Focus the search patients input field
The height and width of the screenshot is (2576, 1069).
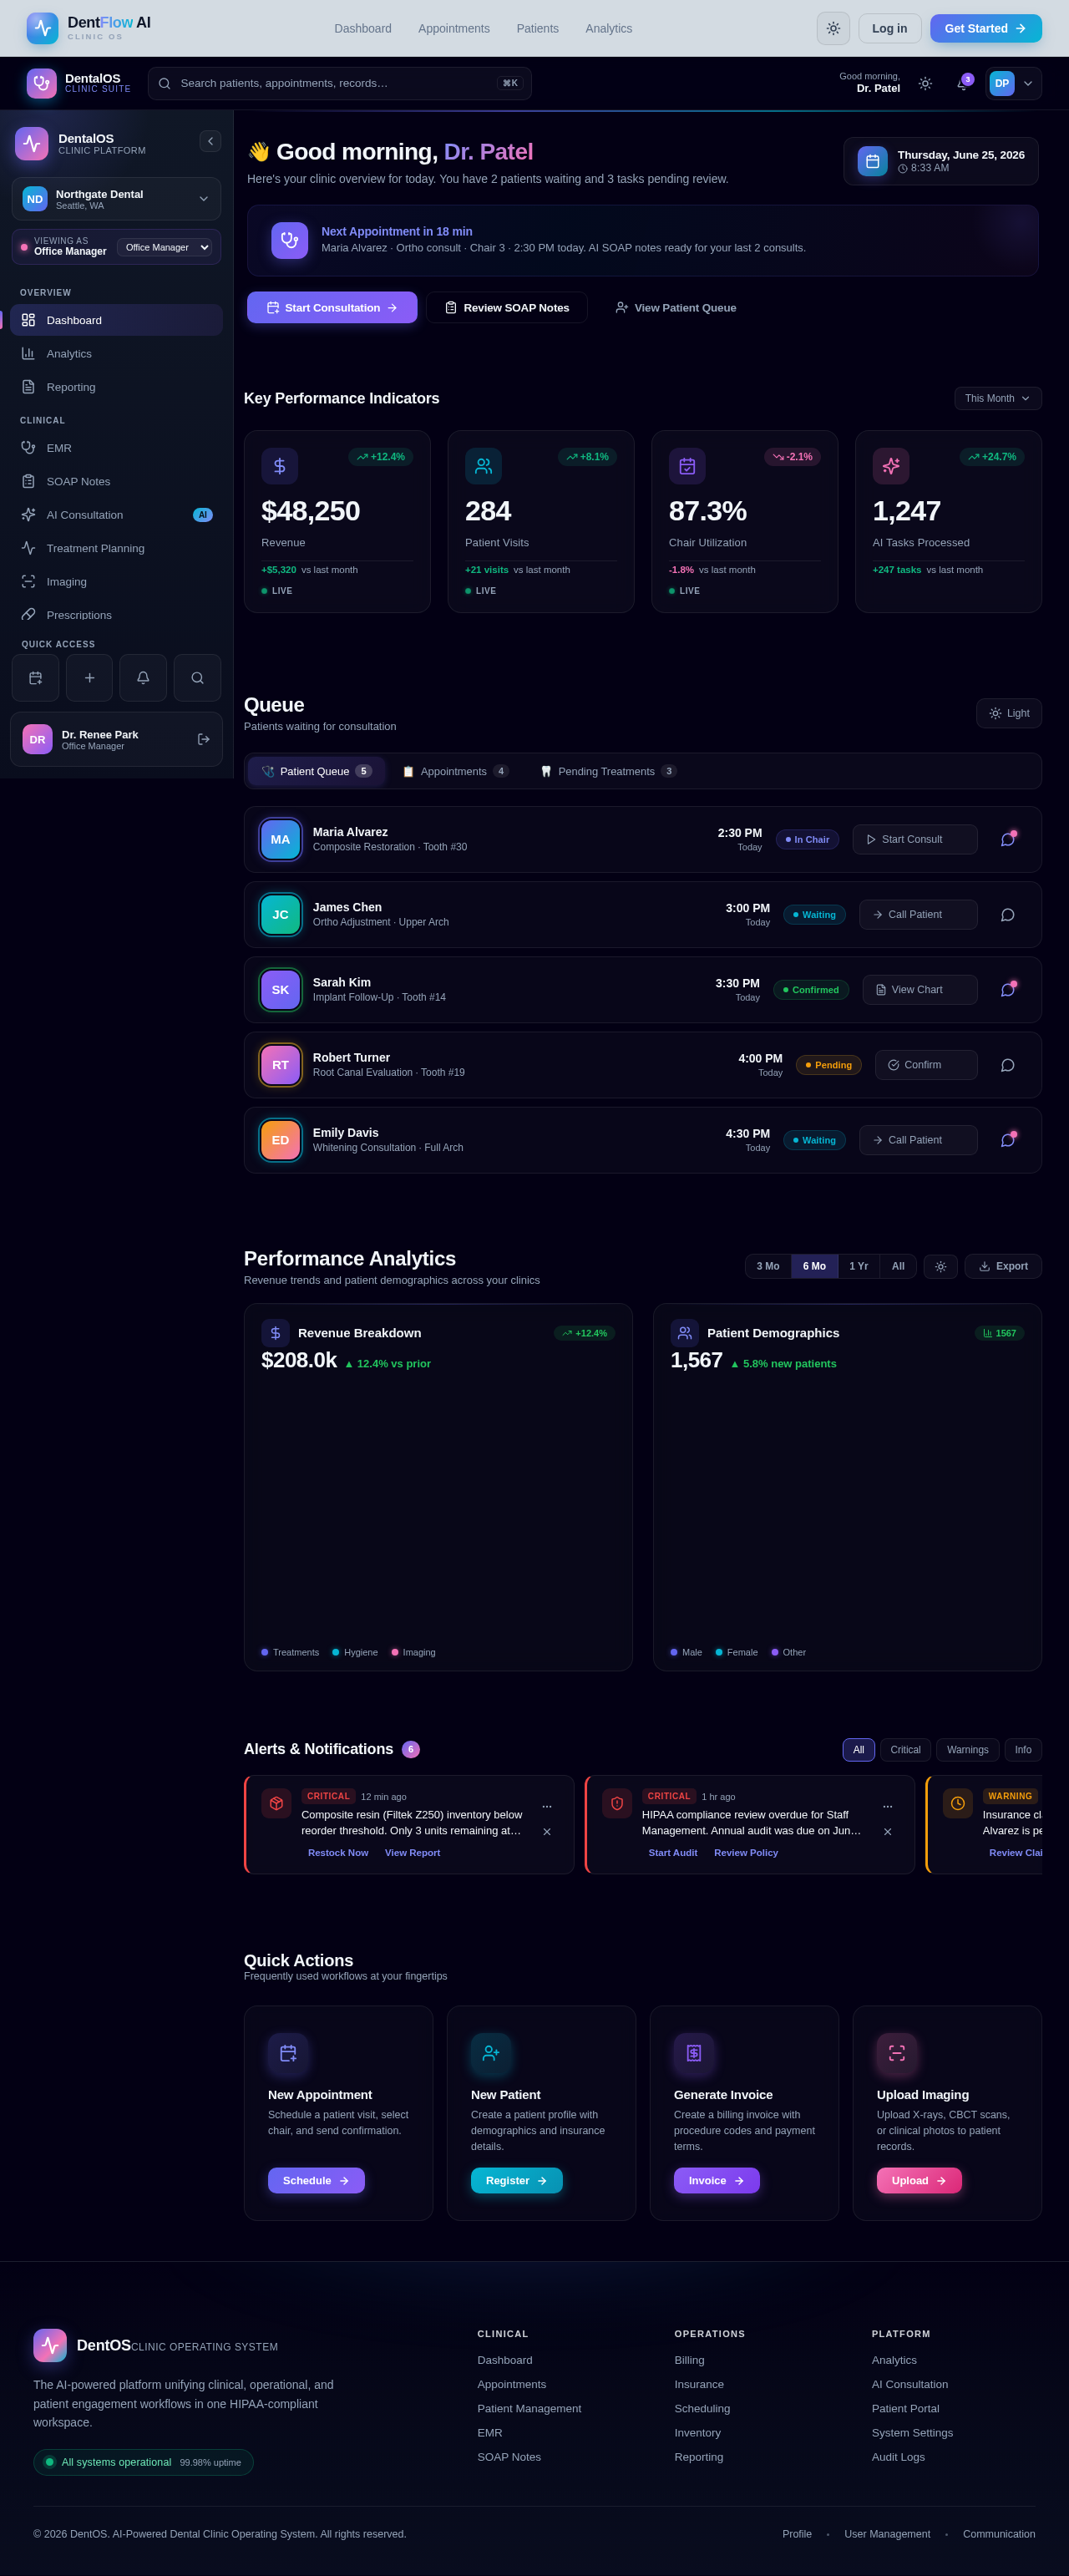(x=340, y=84)
